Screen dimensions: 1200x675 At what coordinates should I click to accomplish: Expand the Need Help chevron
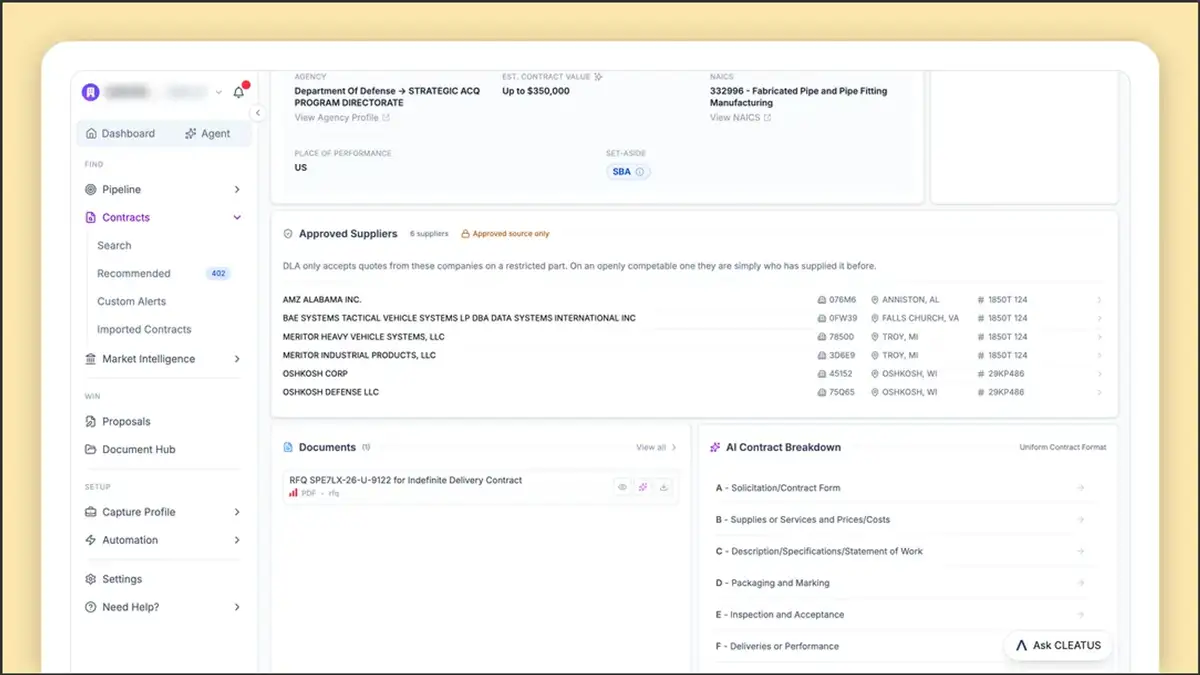point(237,607)
